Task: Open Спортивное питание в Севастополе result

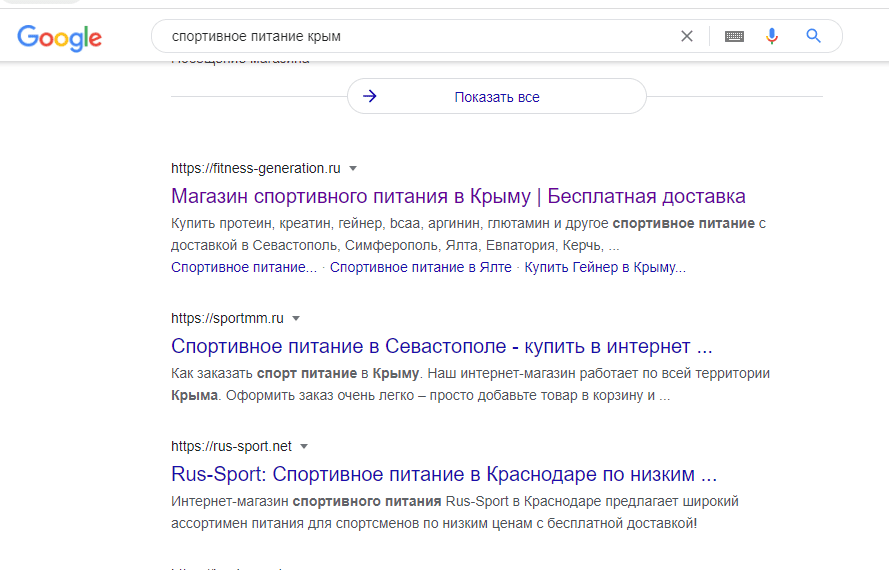Action: [x=441, y=347]
